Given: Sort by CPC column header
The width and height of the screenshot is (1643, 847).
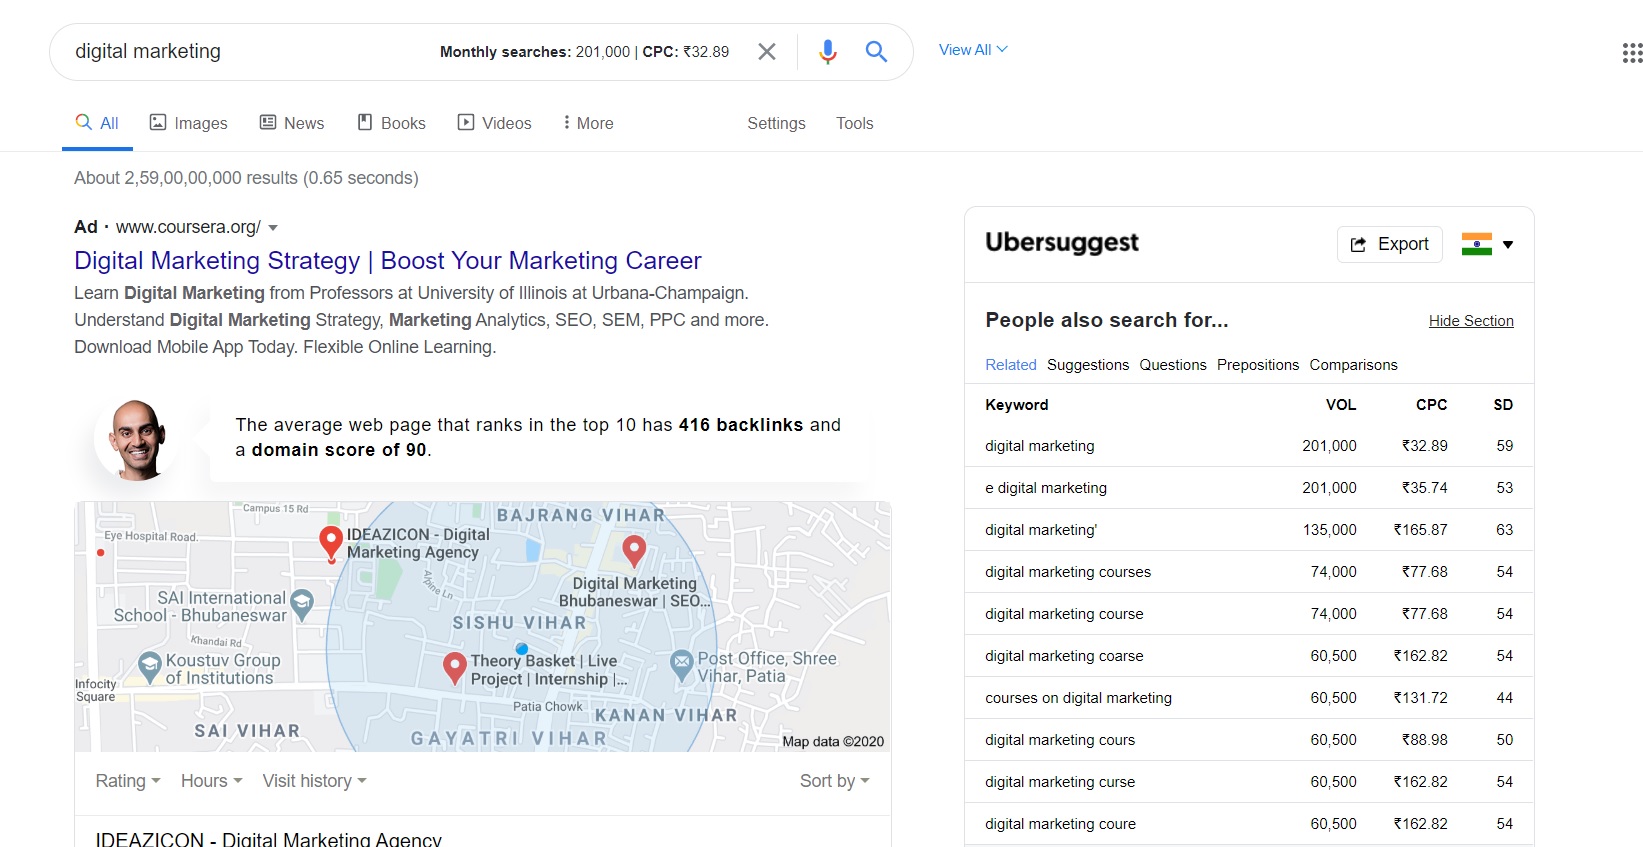Looking at the screenshot, I should [x=1431, y=405].
